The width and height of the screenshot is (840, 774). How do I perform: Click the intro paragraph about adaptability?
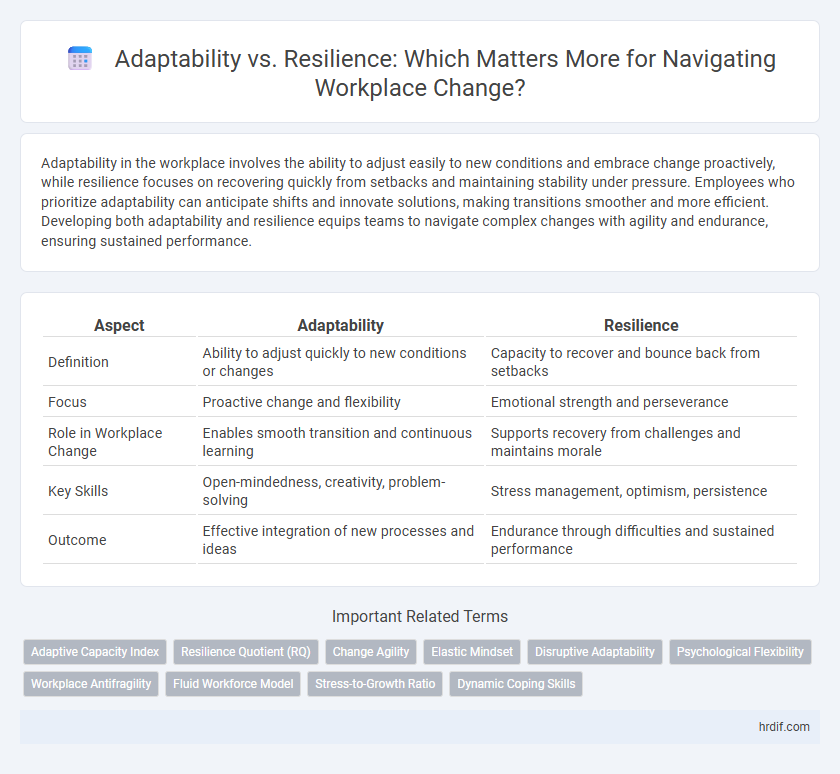tap(418, 202)
